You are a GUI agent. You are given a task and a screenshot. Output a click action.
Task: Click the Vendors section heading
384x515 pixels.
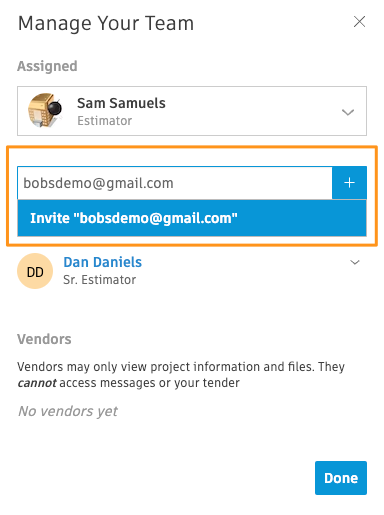(x=44, y=339)
